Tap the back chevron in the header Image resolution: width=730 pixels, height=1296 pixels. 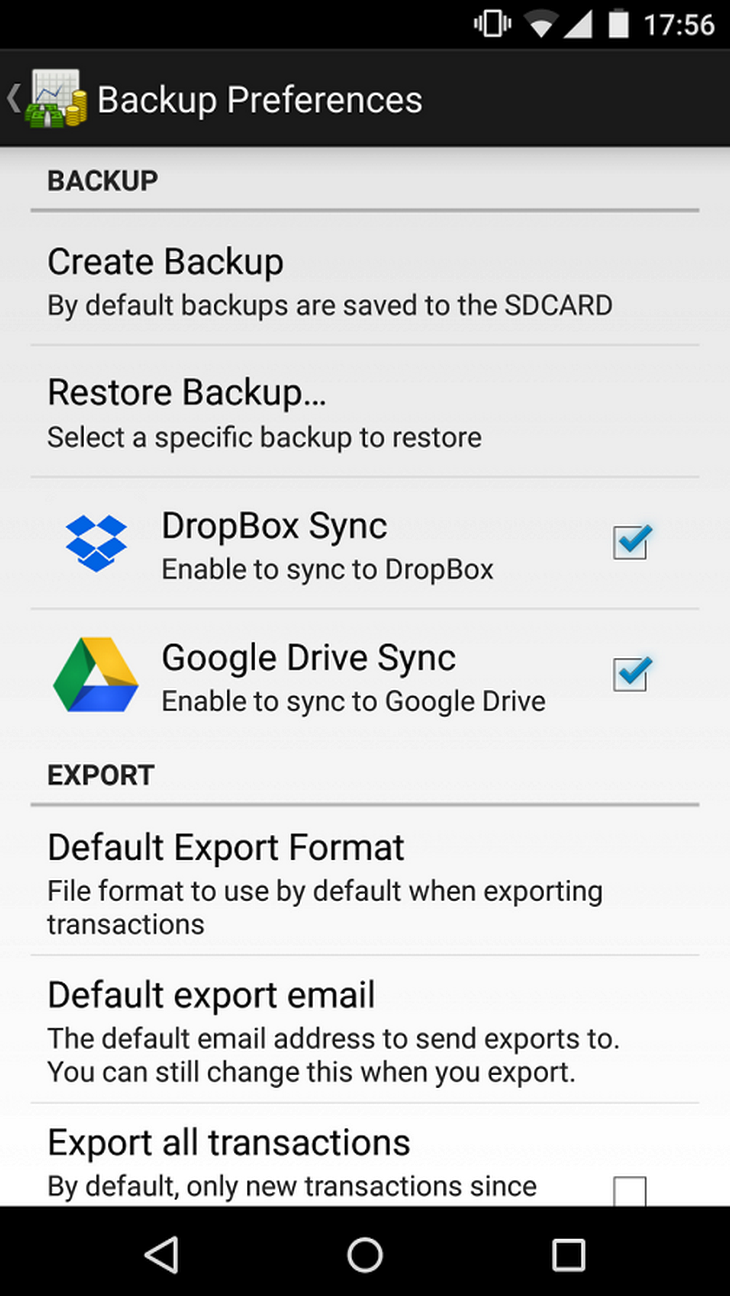pos(13,99)
